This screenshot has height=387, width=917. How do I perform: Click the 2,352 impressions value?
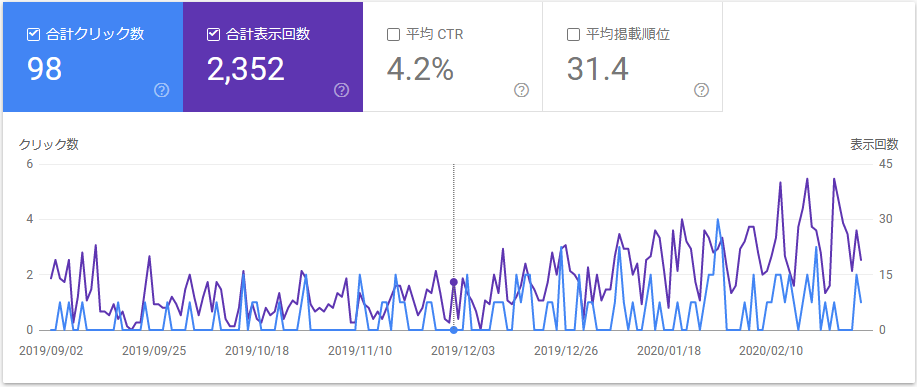point(246,69)
